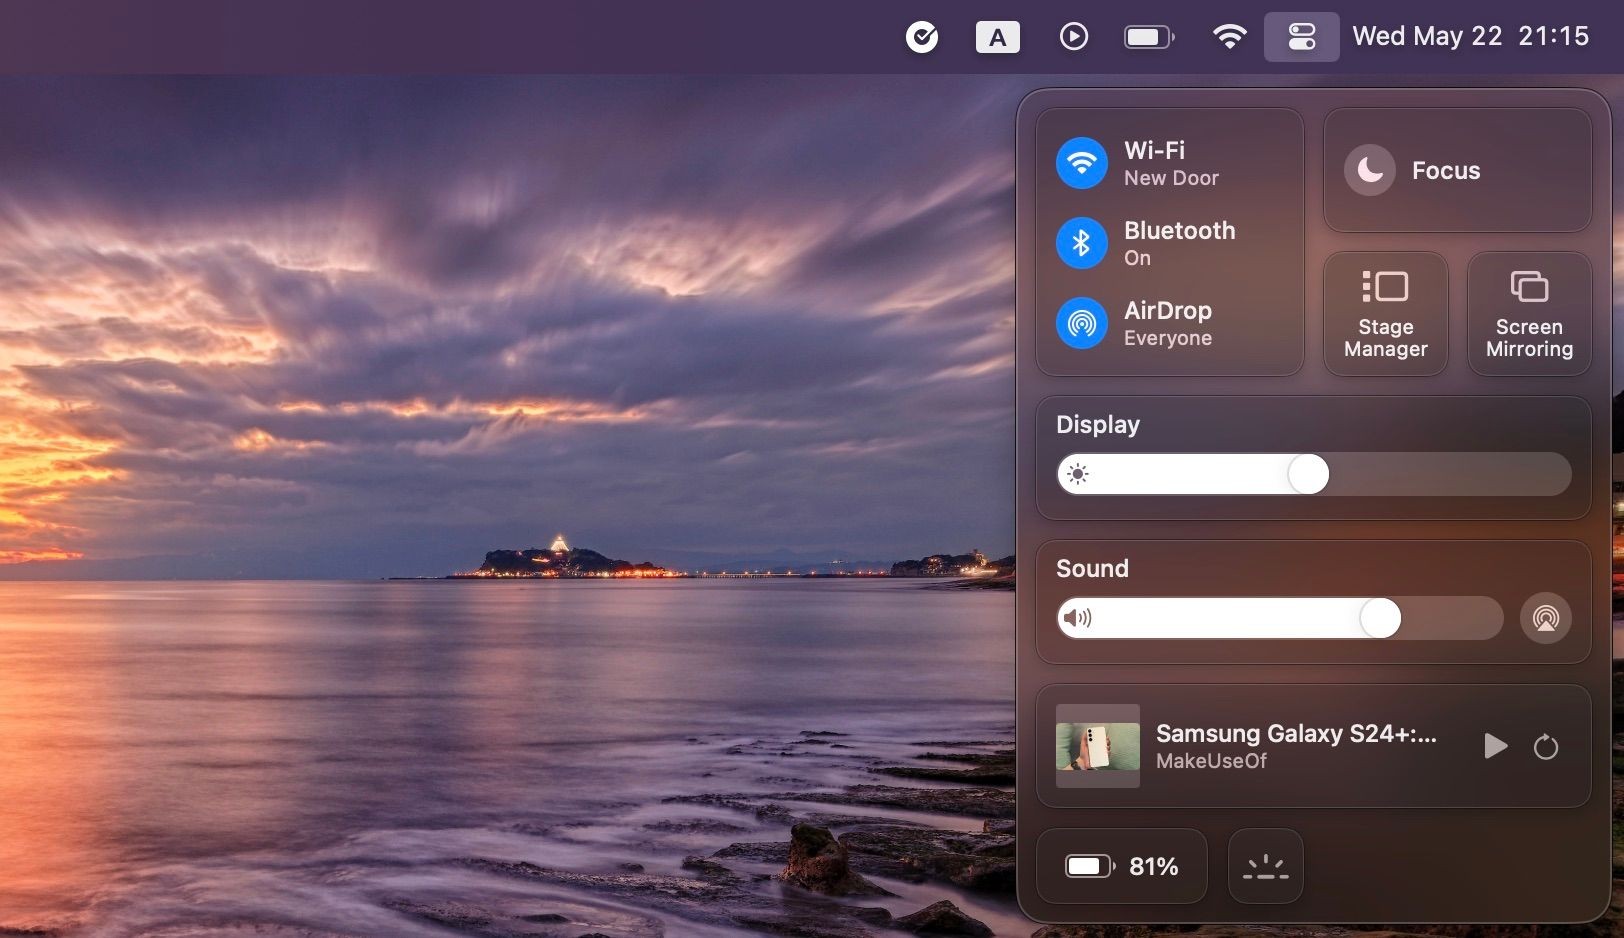Open the Focus mode tile
The image size is (1624, 938).
pos(1457,170)
